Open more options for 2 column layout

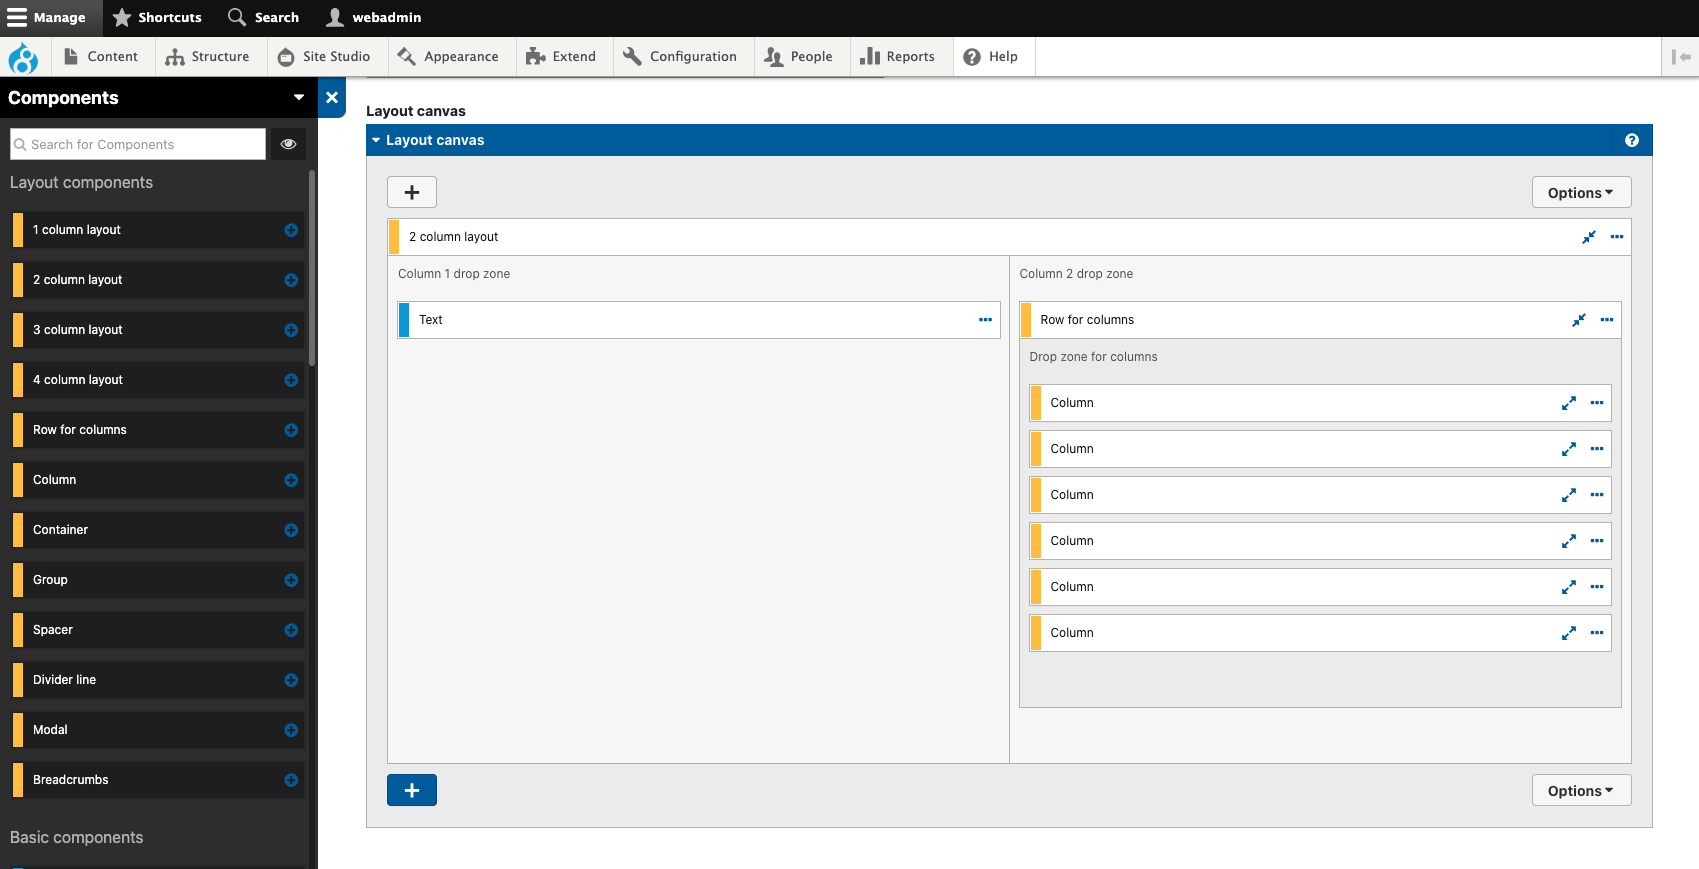pos(1617,237)
